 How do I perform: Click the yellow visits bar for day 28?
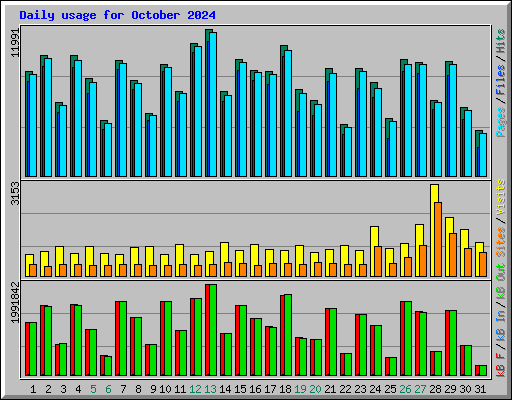(x=434, y=230)
